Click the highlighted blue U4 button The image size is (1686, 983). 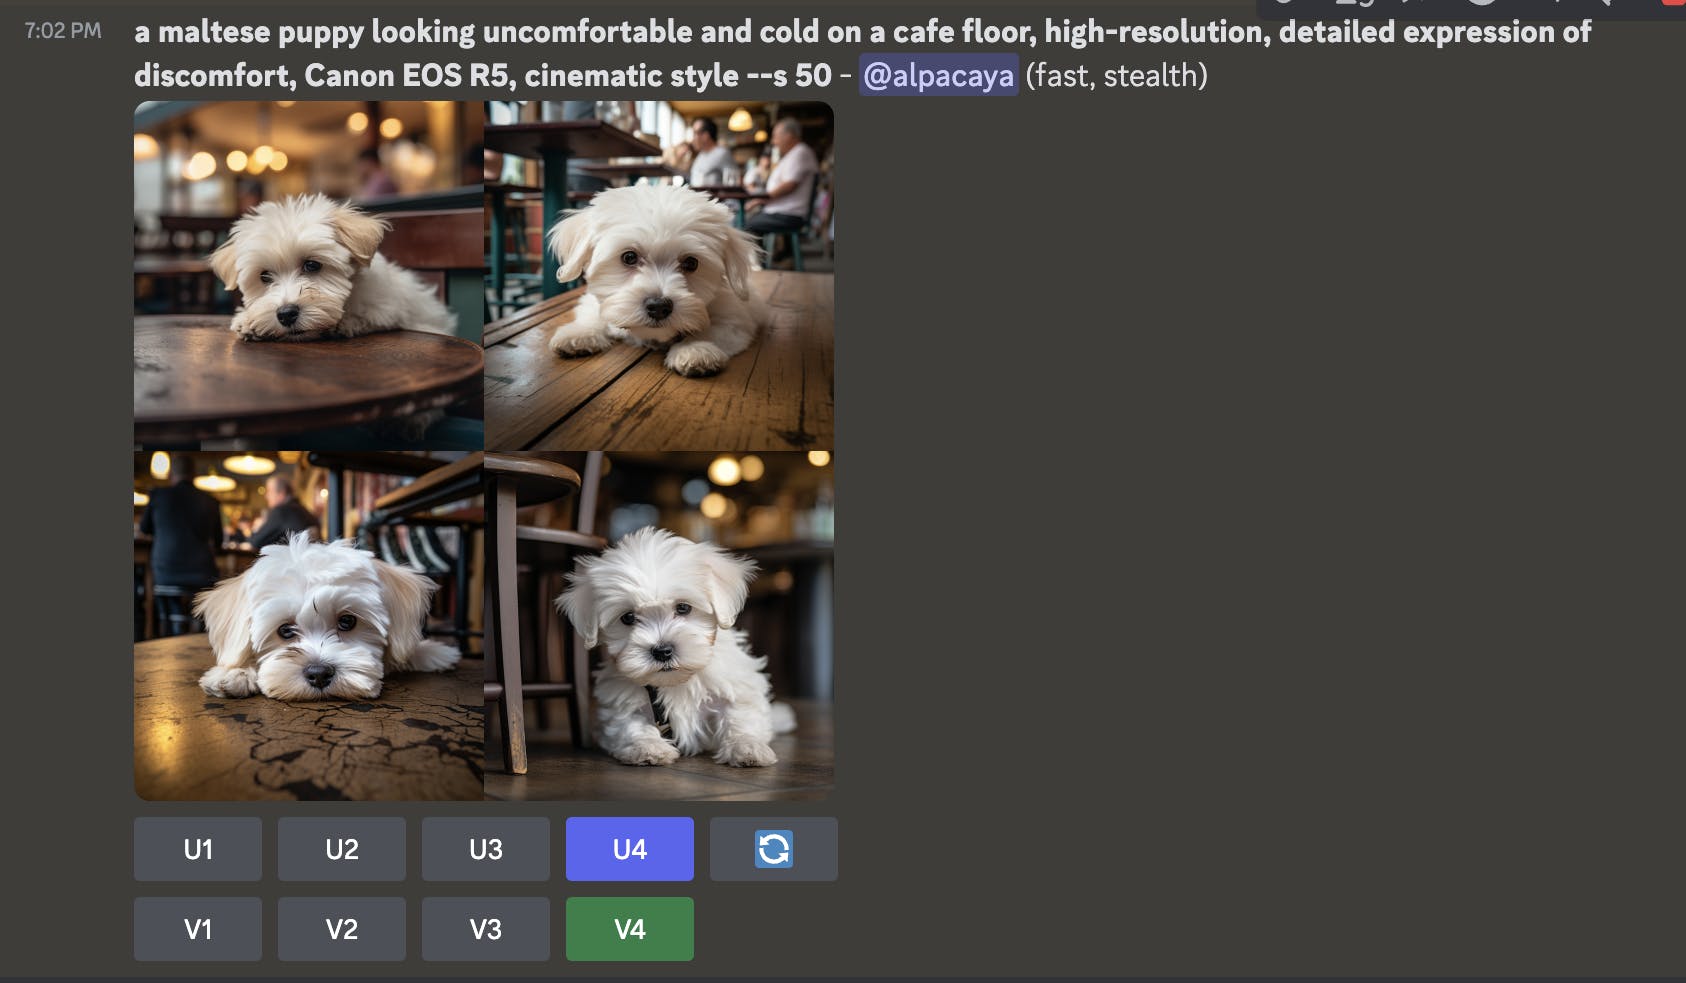(x=630, y=849)
